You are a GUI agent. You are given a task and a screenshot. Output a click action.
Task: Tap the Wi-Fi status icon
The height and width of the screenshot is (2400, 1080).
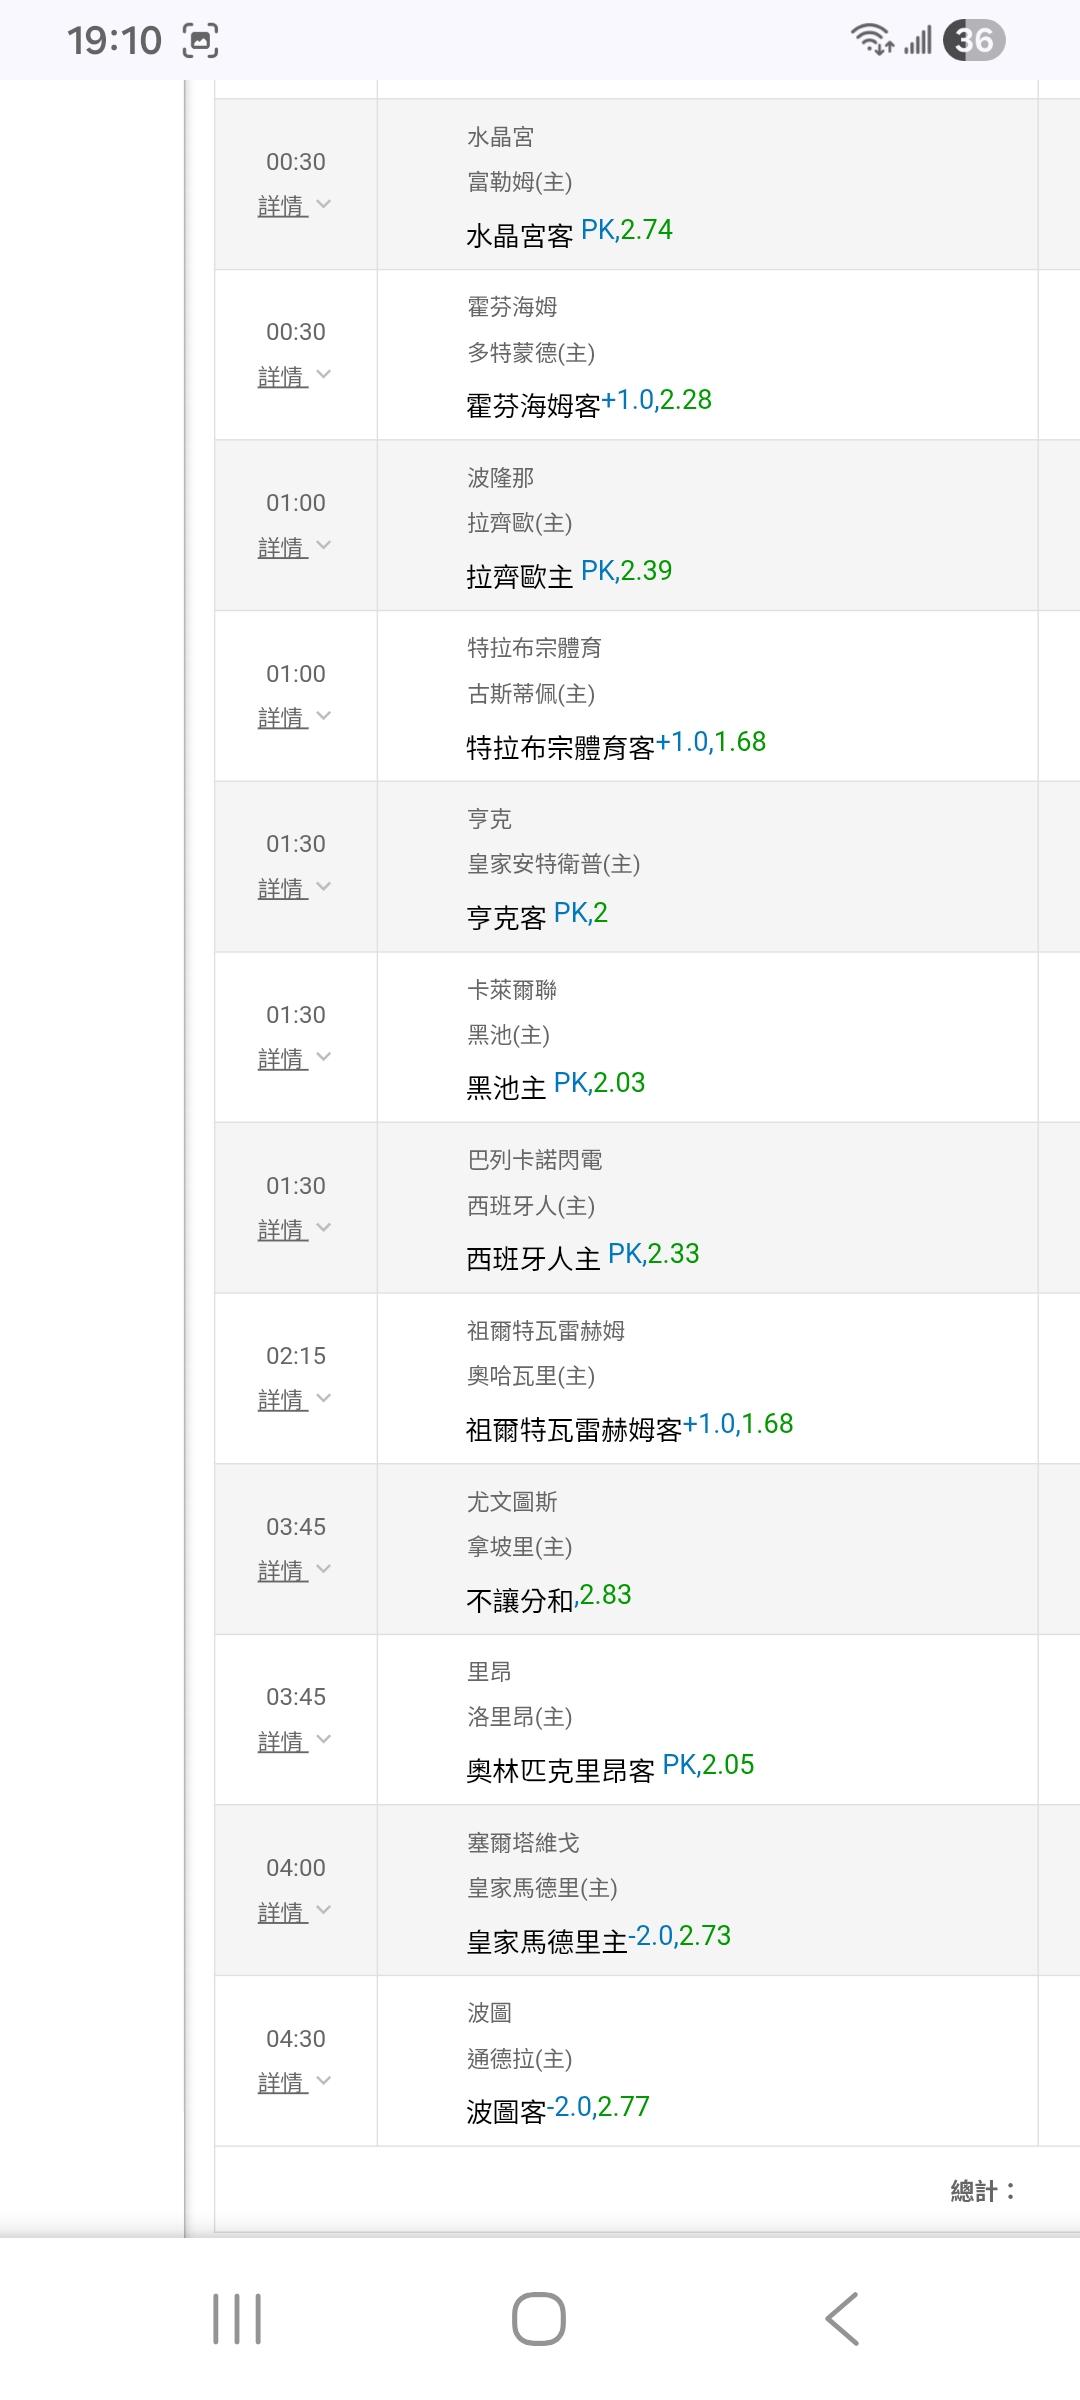(871, 40)
